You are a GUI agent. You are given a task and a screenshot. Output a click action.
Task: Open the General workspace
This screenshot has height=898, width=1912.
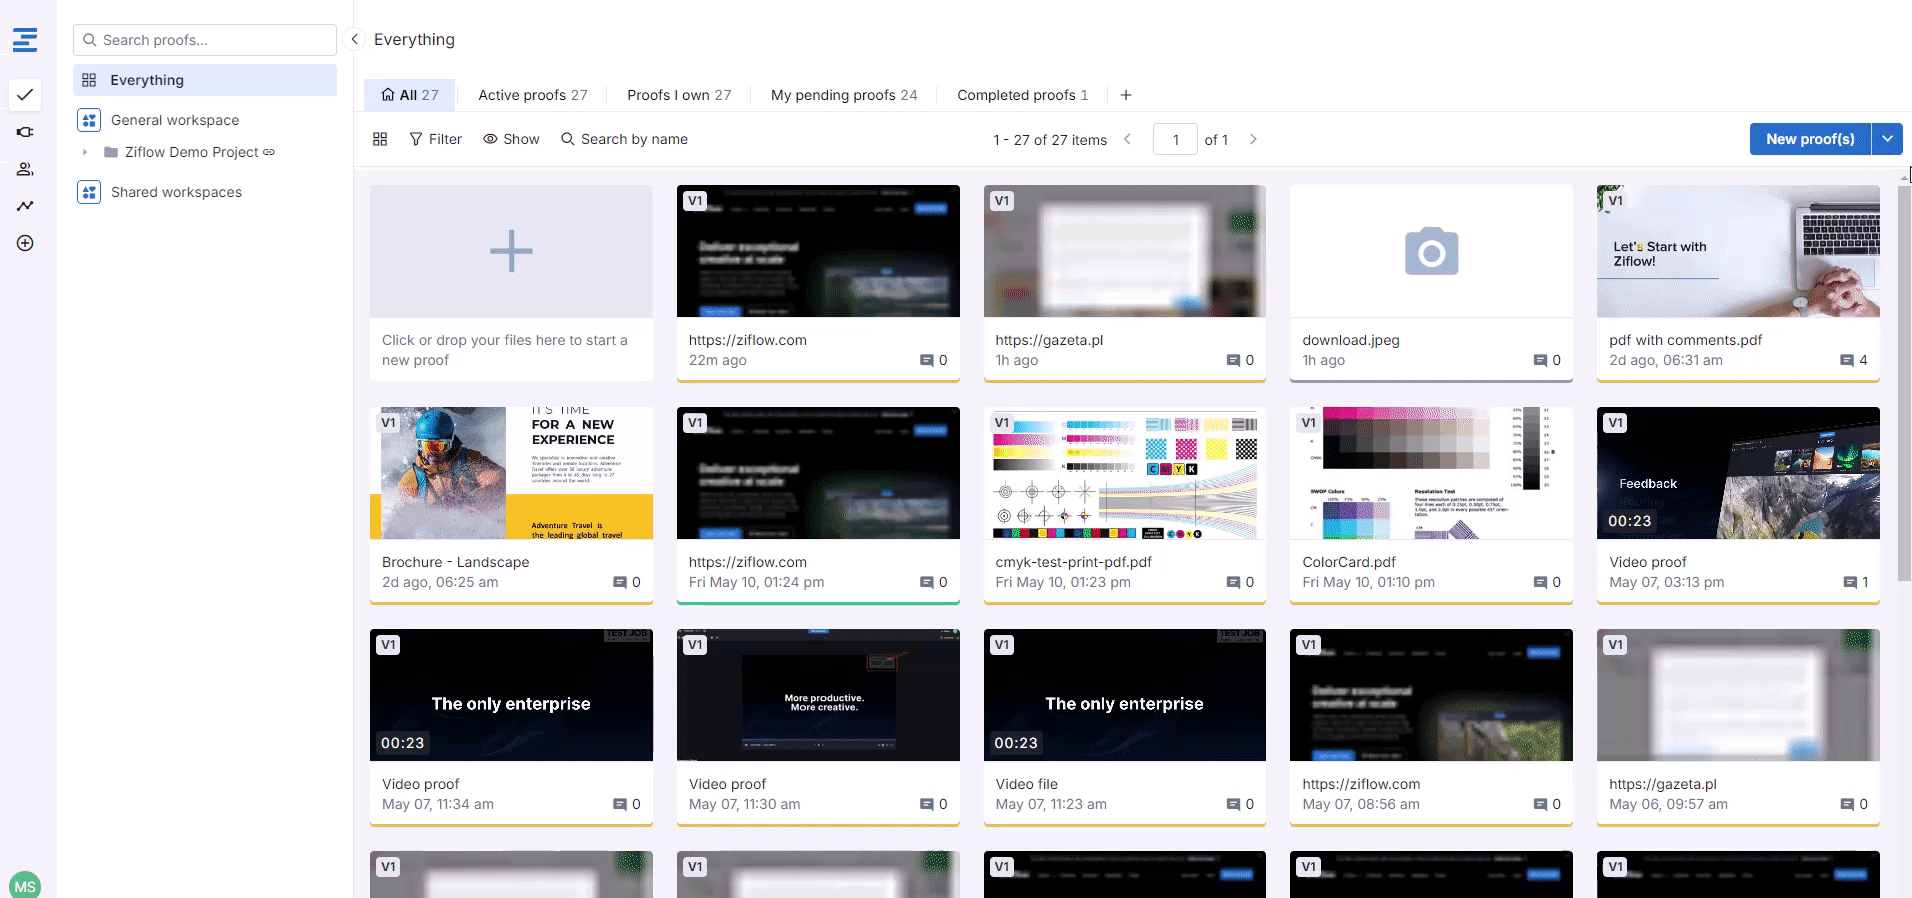click(x=175, y=120)
